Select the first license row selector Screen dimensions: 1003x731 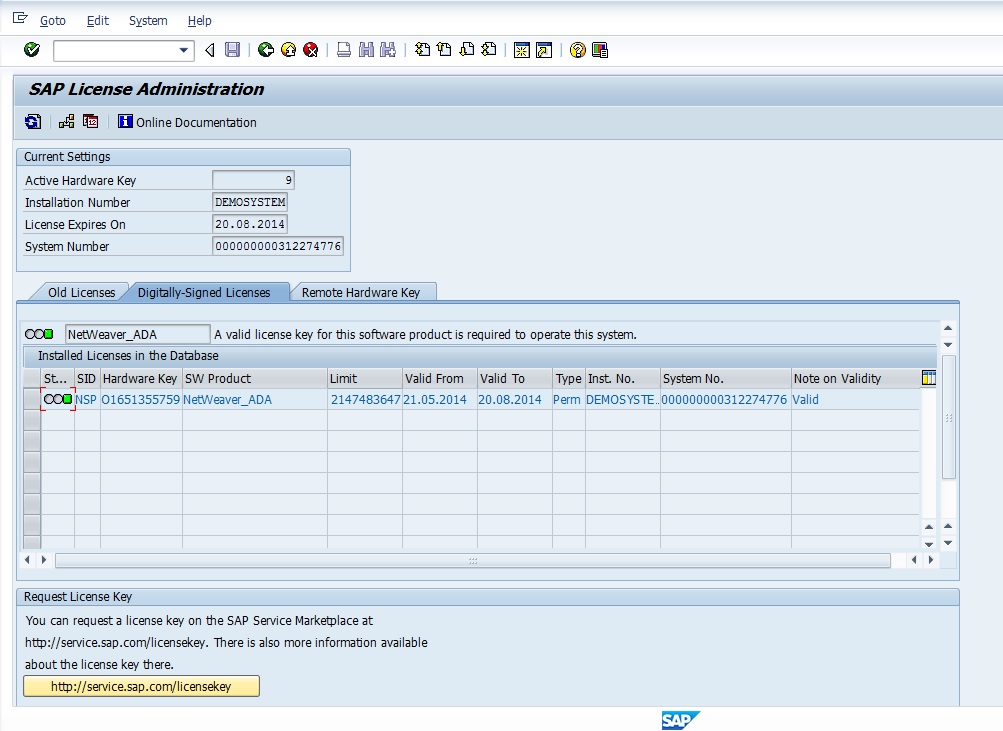pos(32,399)
